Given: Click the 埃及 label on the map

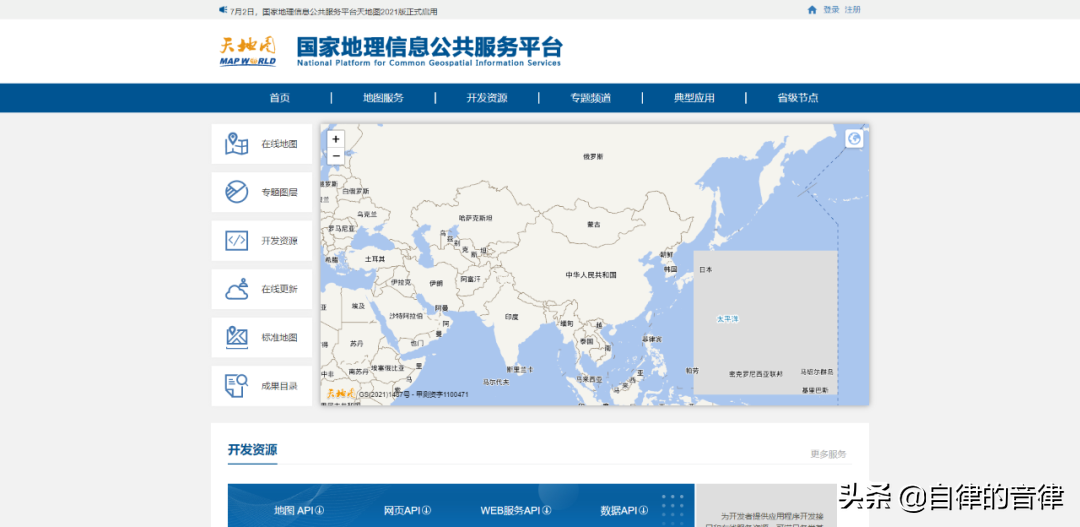Looking at the screenshot, I should 358,305.
